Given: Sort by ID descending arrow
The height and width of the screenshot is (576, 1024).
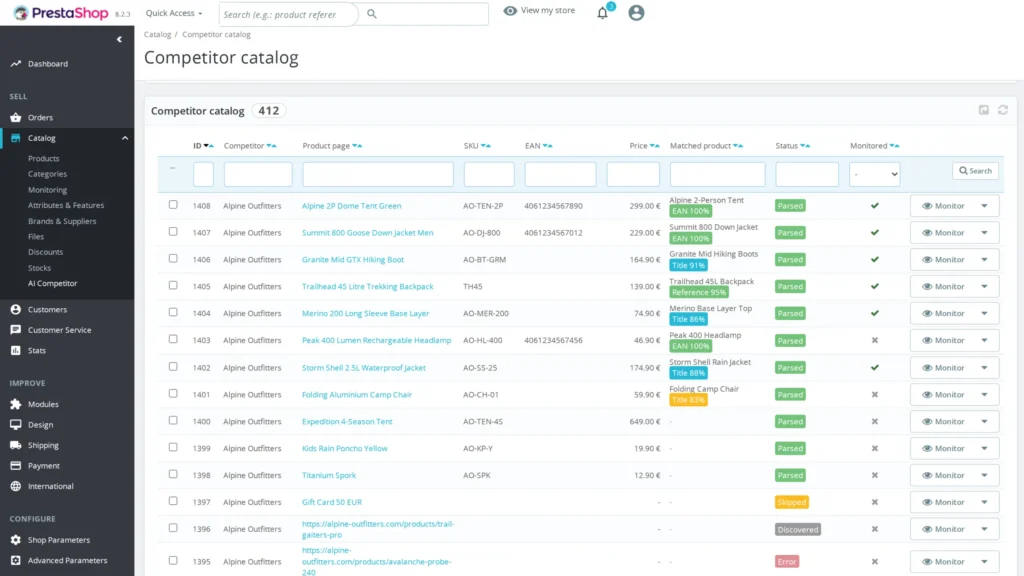Looking at the screenshot, I should (206, 146).
